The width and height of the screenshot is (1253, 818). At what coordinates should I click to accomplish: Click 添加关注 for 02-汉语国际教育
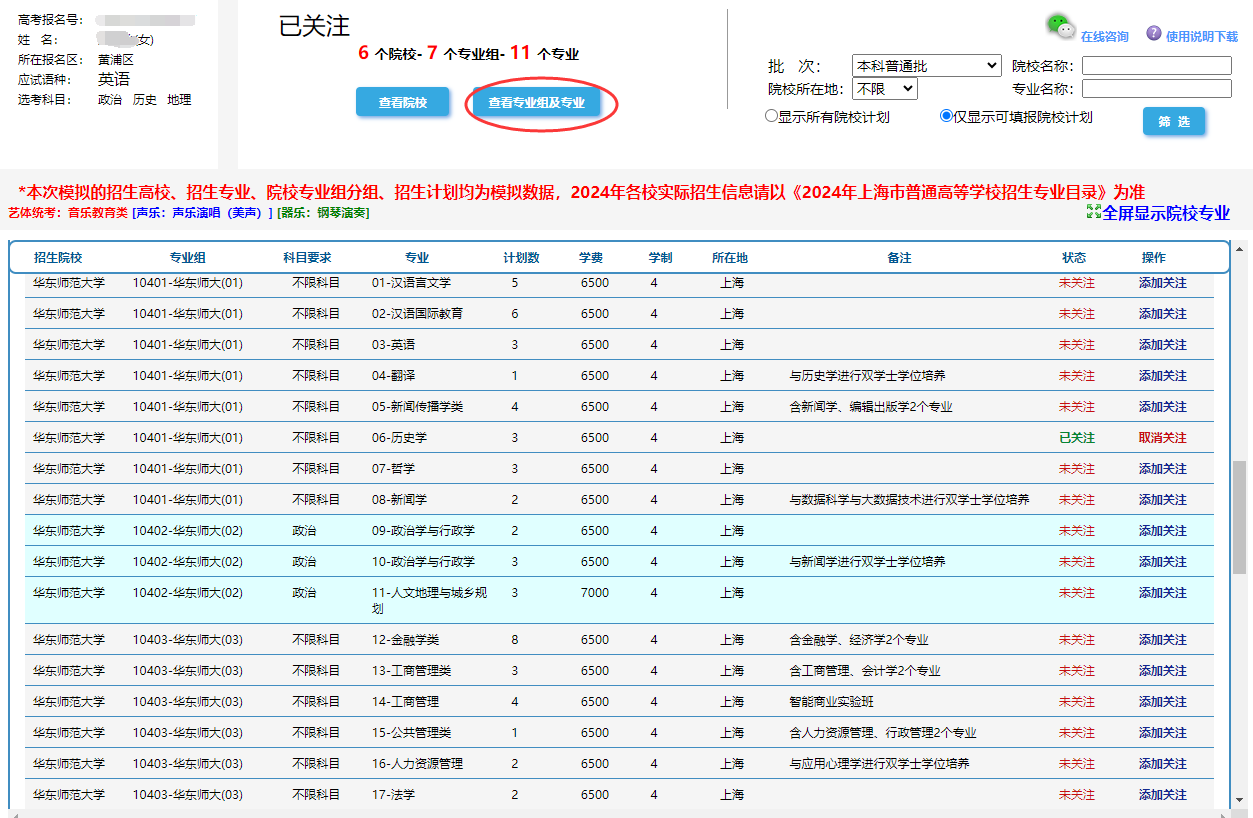tap(1163, 314)
